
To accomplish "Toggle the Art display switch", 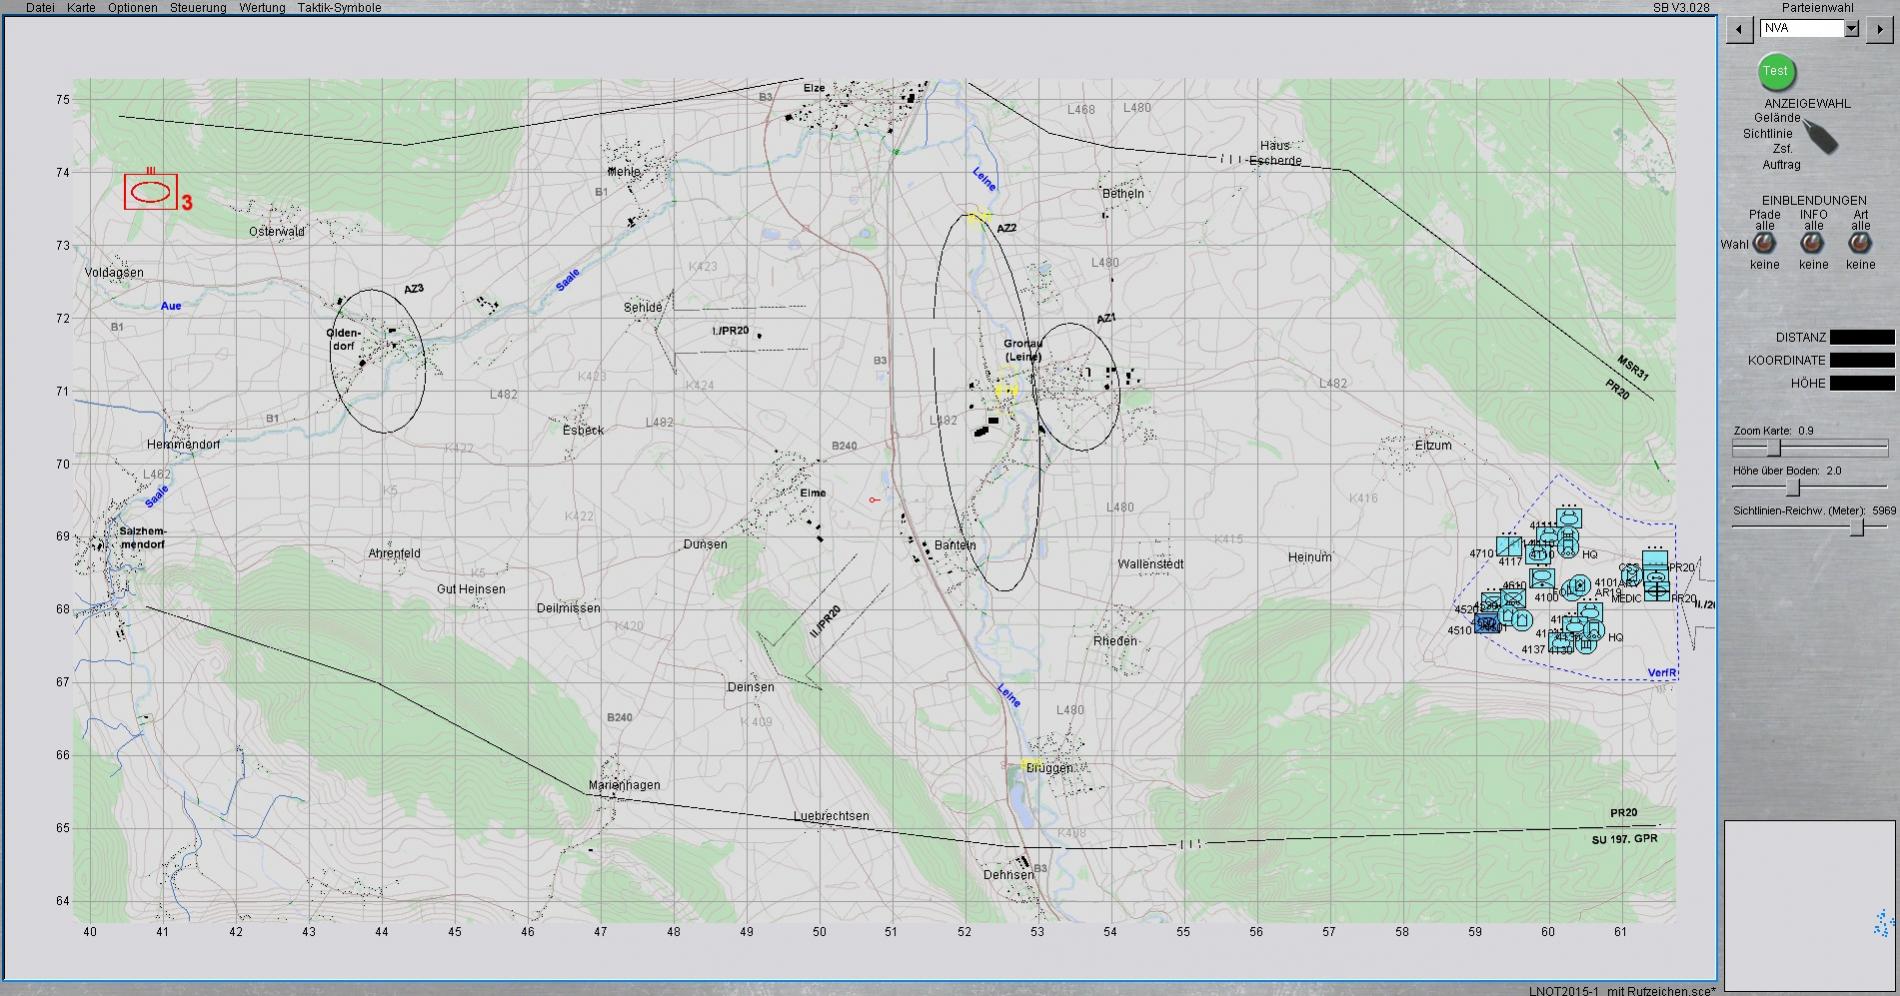I will (x=1860, y=243).
